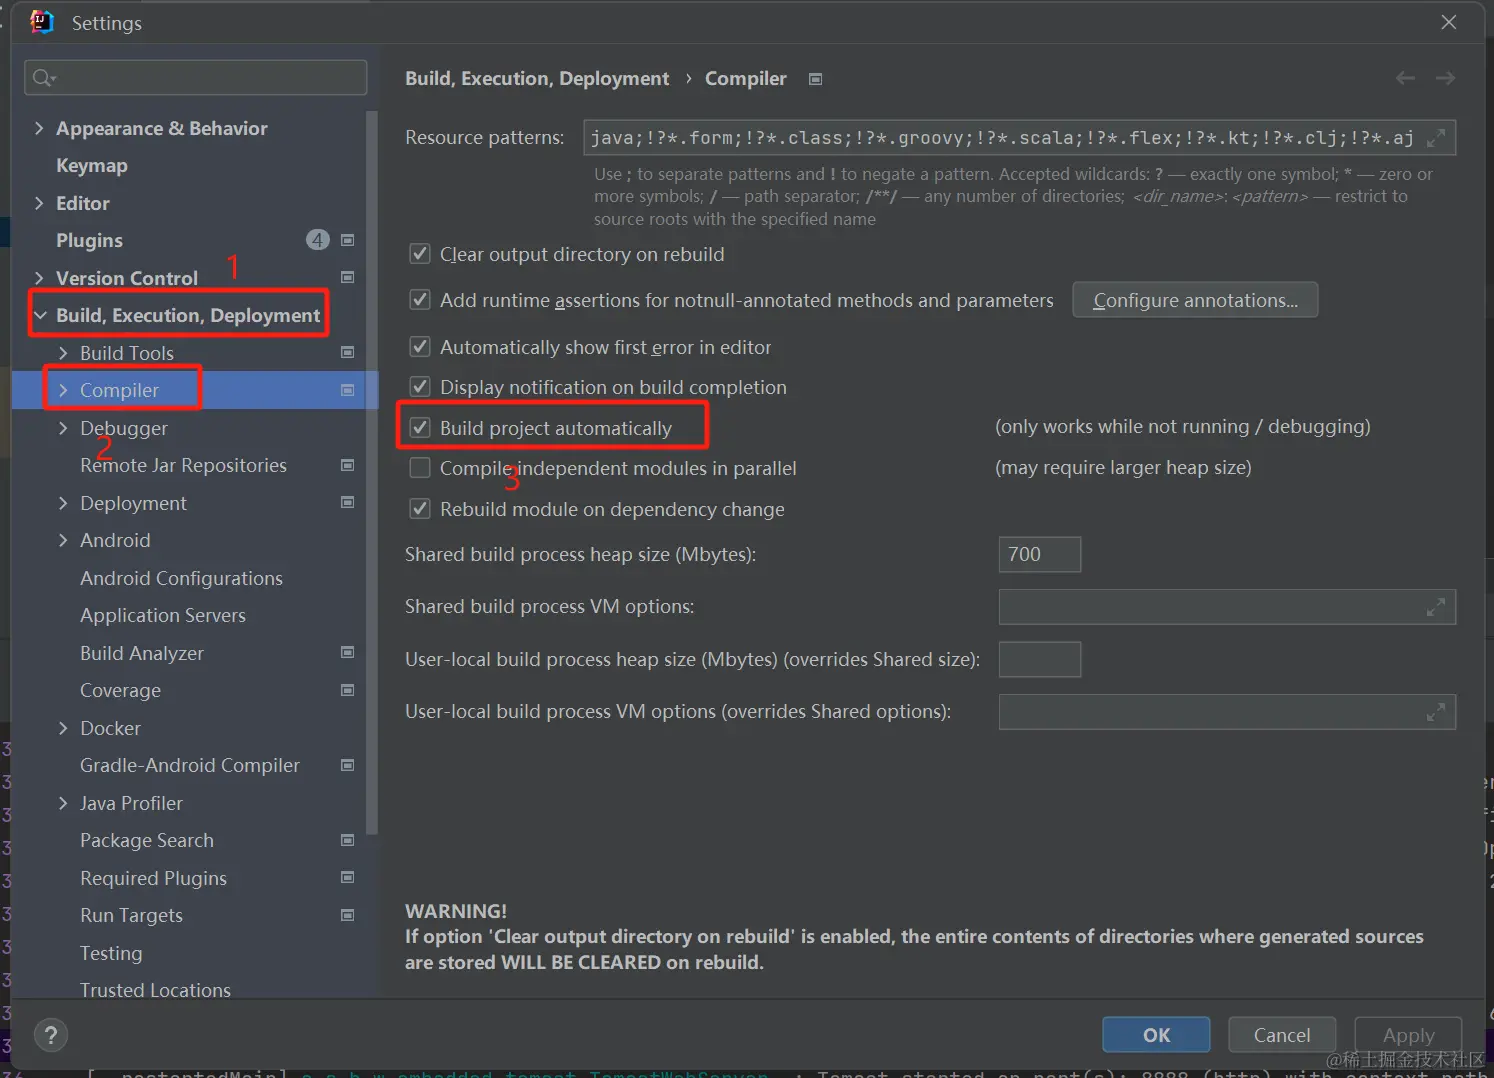This screenshot has height=1078, width=1494.
Task: Toggle Automatically show first error in editor
Action: 420,347
